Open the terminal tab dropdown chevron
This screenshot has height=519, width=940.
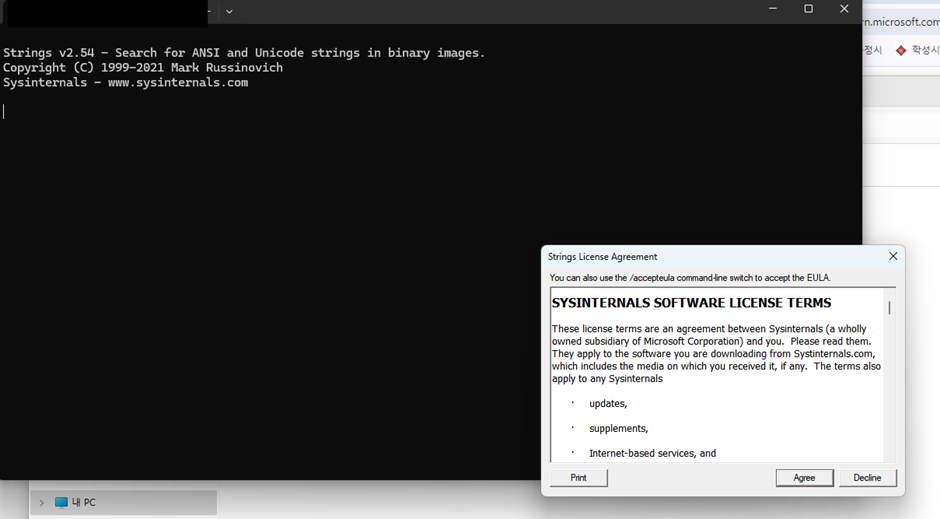point(229,11)
